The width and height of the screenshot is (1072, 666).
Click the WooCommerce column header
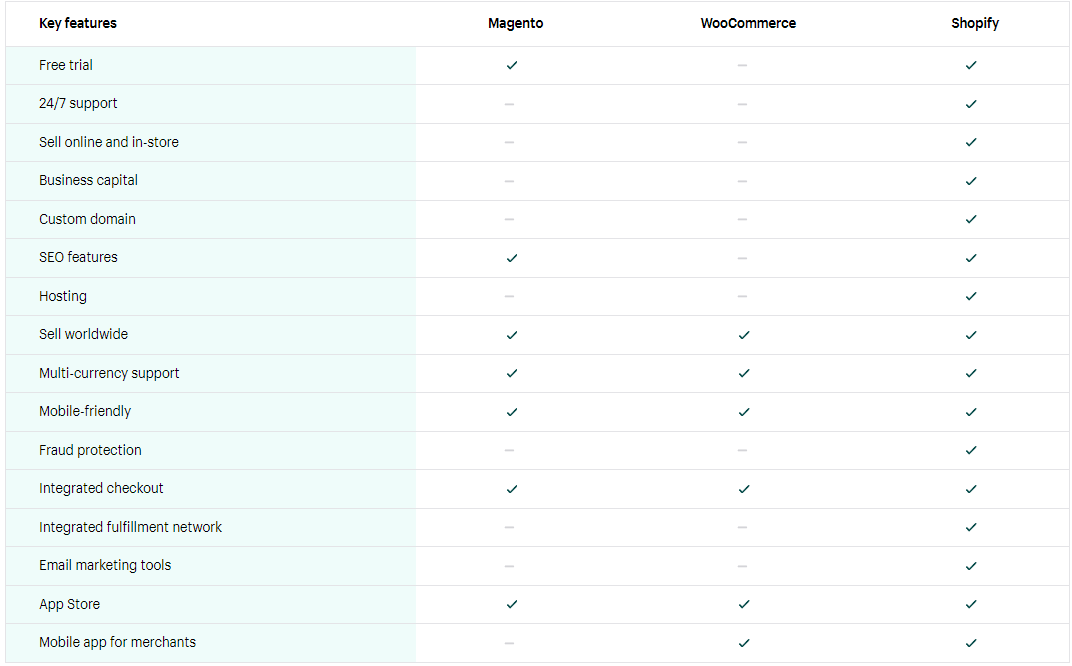tap(748, 23)
